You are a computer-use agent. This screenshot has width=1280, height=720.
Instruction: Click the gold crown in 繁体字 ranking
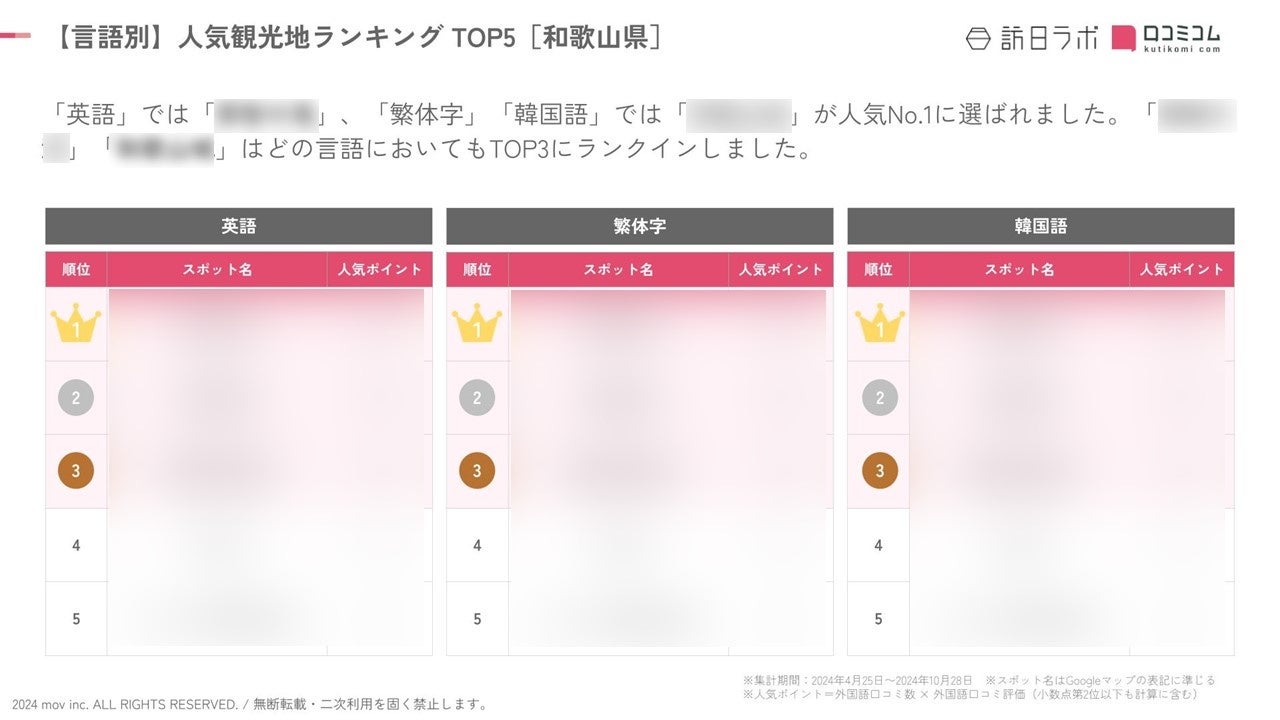pyautogui.click(x=477, y=325)
